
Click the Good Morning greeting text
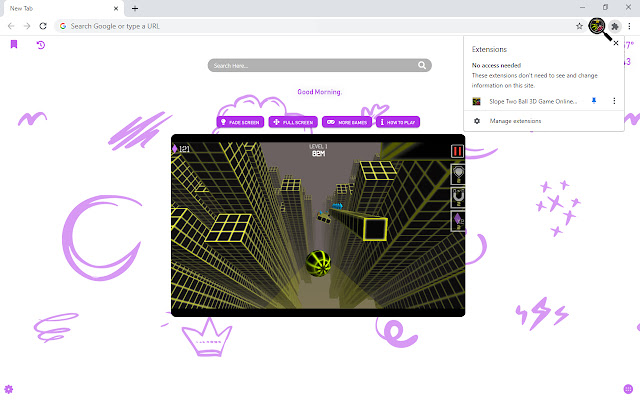(x=319, y=92)
